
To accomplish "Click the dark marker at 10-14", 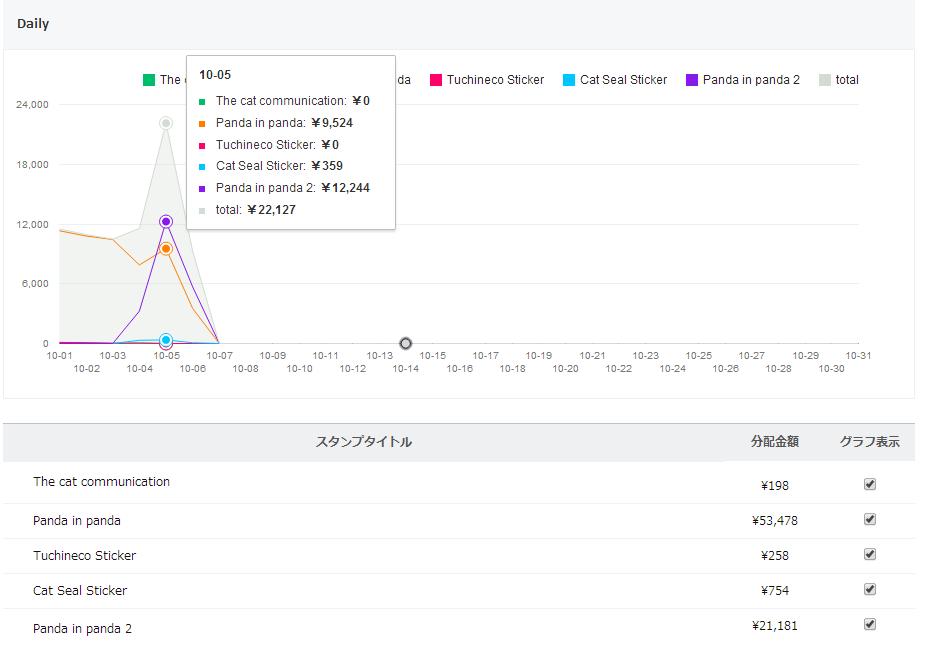I will tap(406, 344).
